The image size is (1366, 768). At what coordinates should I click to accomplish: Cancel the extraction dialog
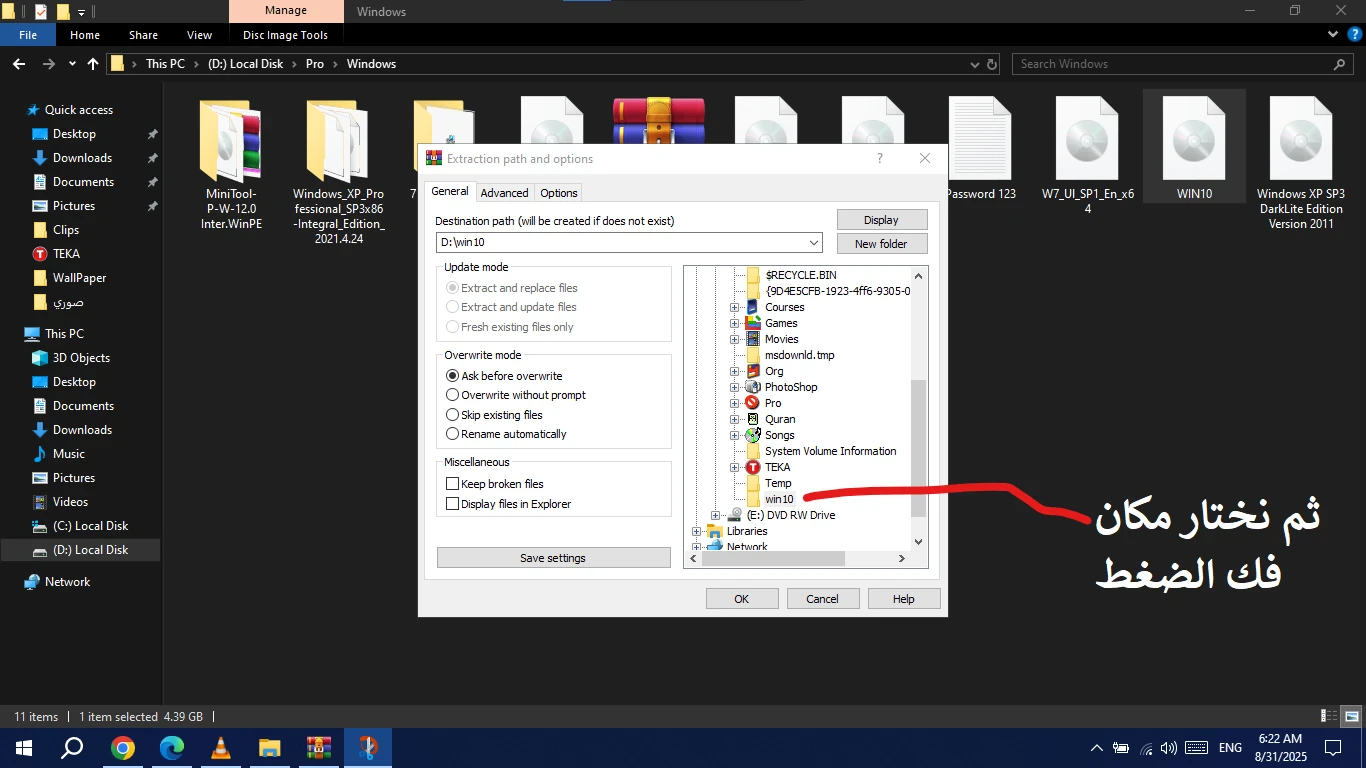coord(823,599)
